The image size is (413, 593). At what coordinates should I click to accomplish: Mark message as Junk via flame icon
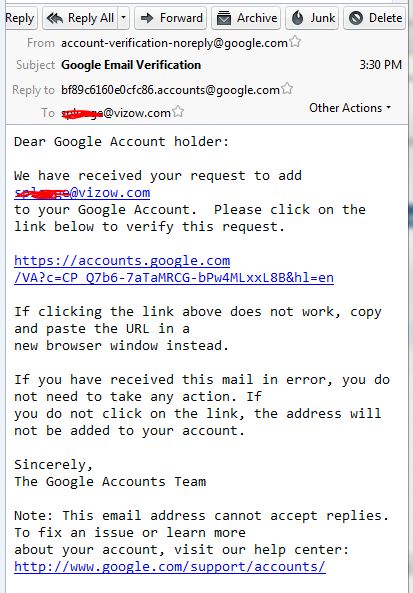pyautogui.click(x=298, y=18)
